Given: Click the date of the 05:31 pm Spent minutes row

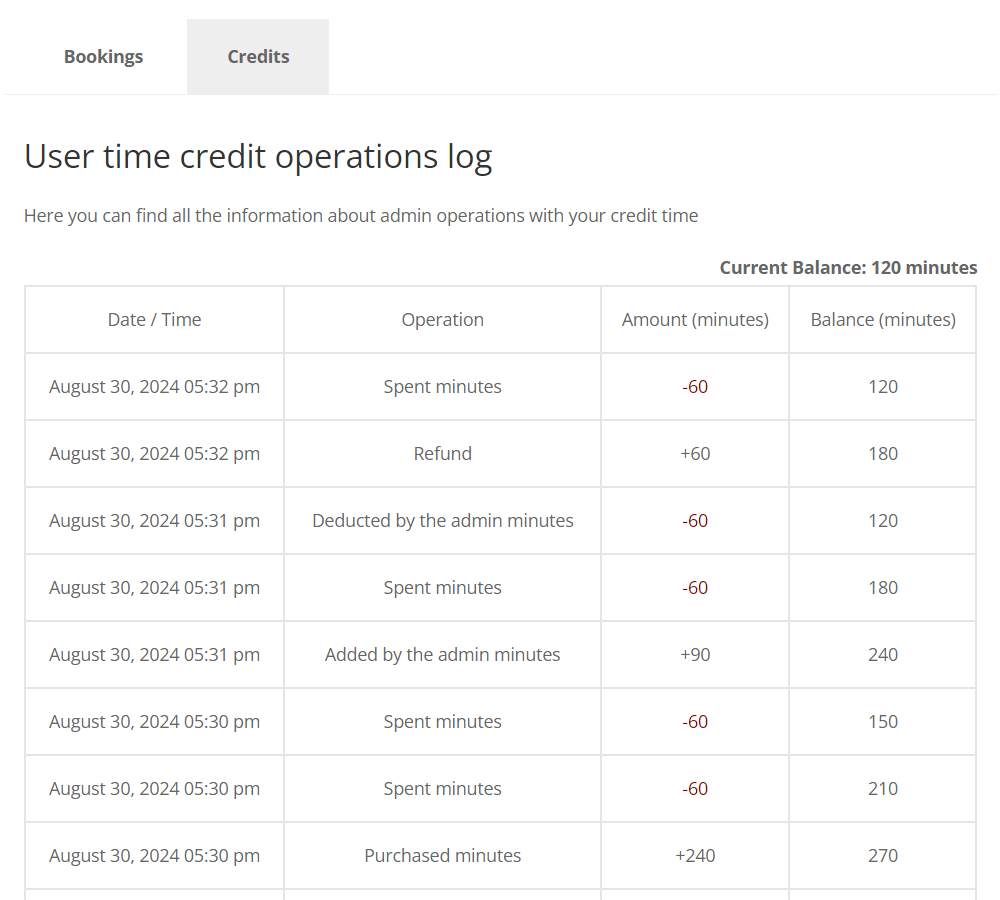Looking at the screenshot, I should 154,587.
